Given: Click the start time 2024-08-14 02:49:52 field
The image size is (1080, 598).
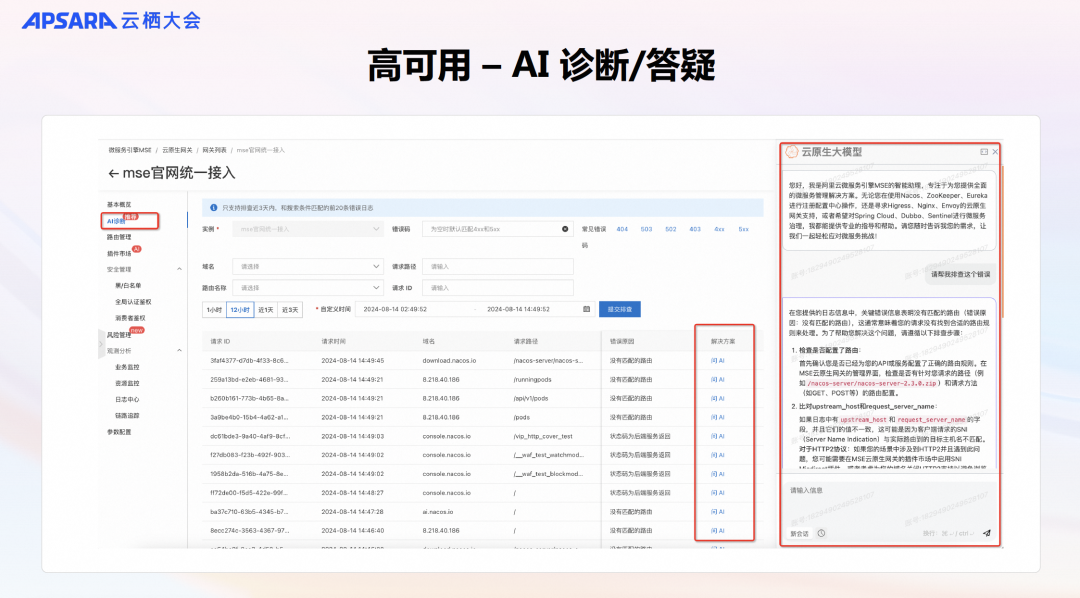Looking at the screenshot, I should coord(395,309).
